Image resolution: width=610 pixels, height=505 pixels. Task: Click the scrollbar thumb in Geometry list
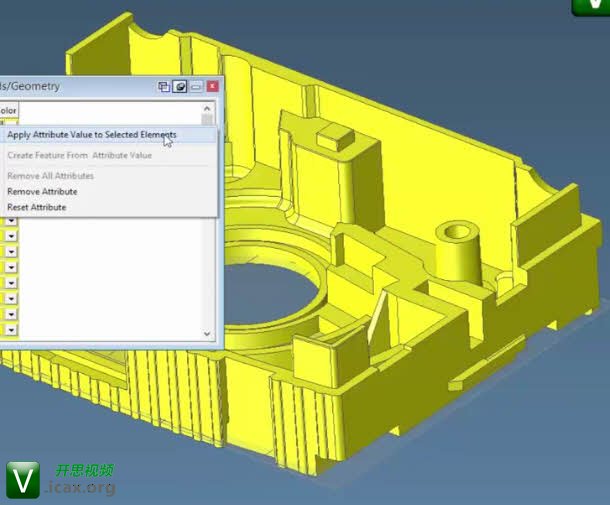[x=207, y=119]
